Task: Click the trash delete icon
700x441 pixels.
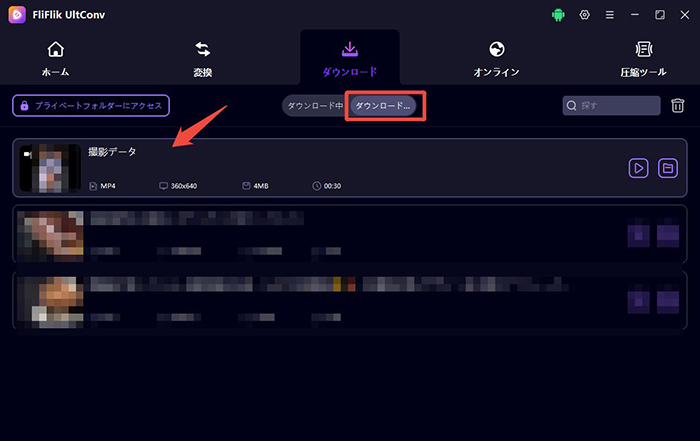Action: click(677, 106)
